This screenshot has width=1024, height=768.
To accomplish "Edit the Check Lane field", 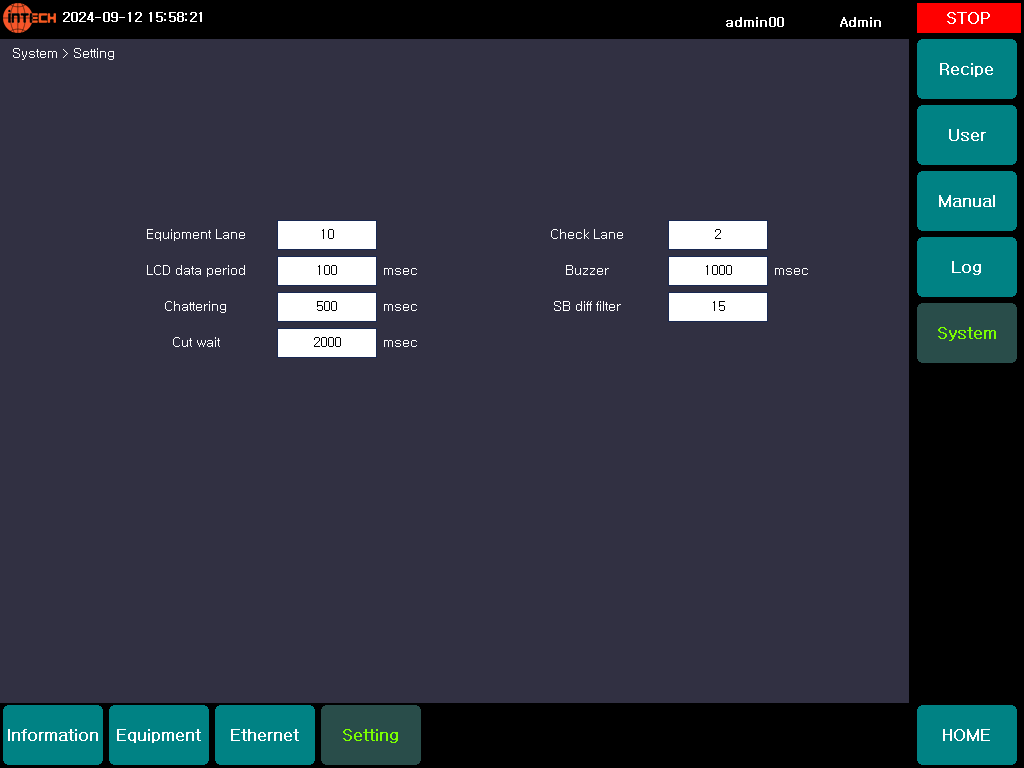I will (718, 235).
